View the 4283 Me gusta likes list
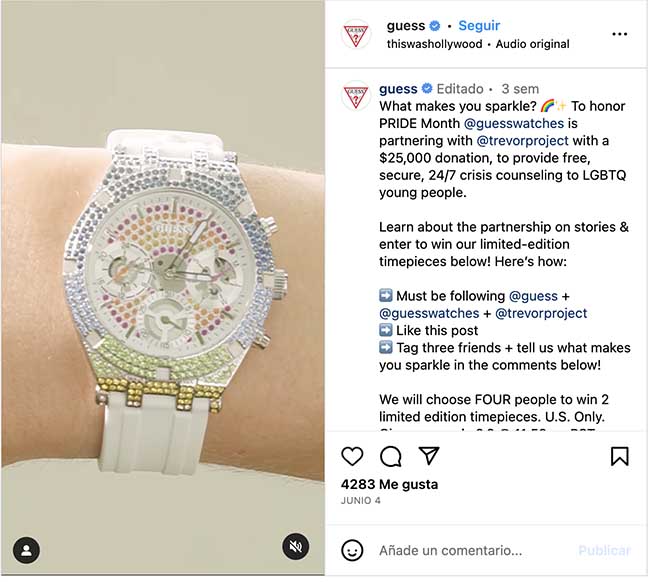This screenshot has width=650, height=582. [x=389, y=484]
